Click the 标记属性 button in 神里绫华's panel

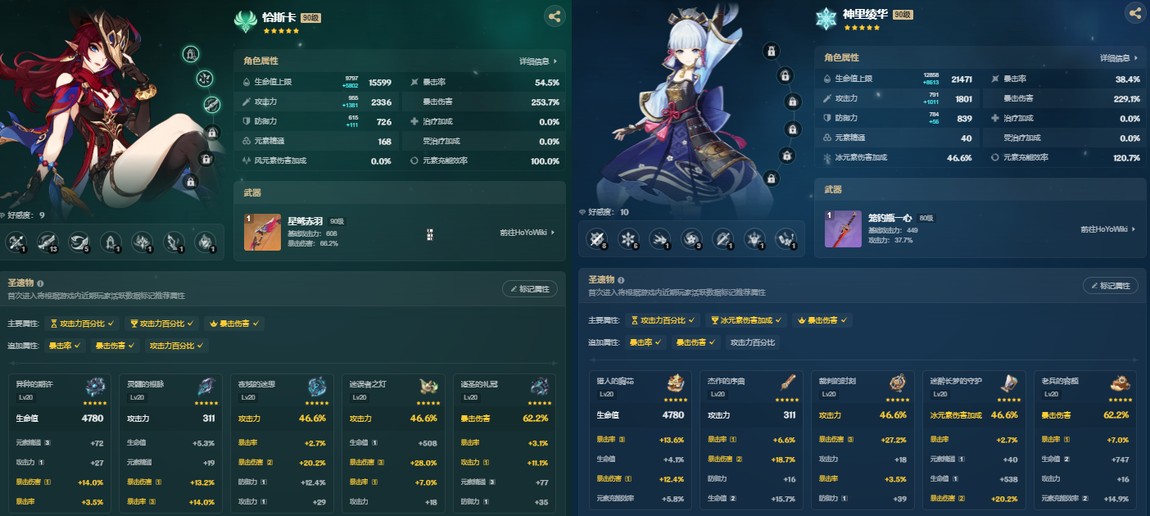[1110, 285]
